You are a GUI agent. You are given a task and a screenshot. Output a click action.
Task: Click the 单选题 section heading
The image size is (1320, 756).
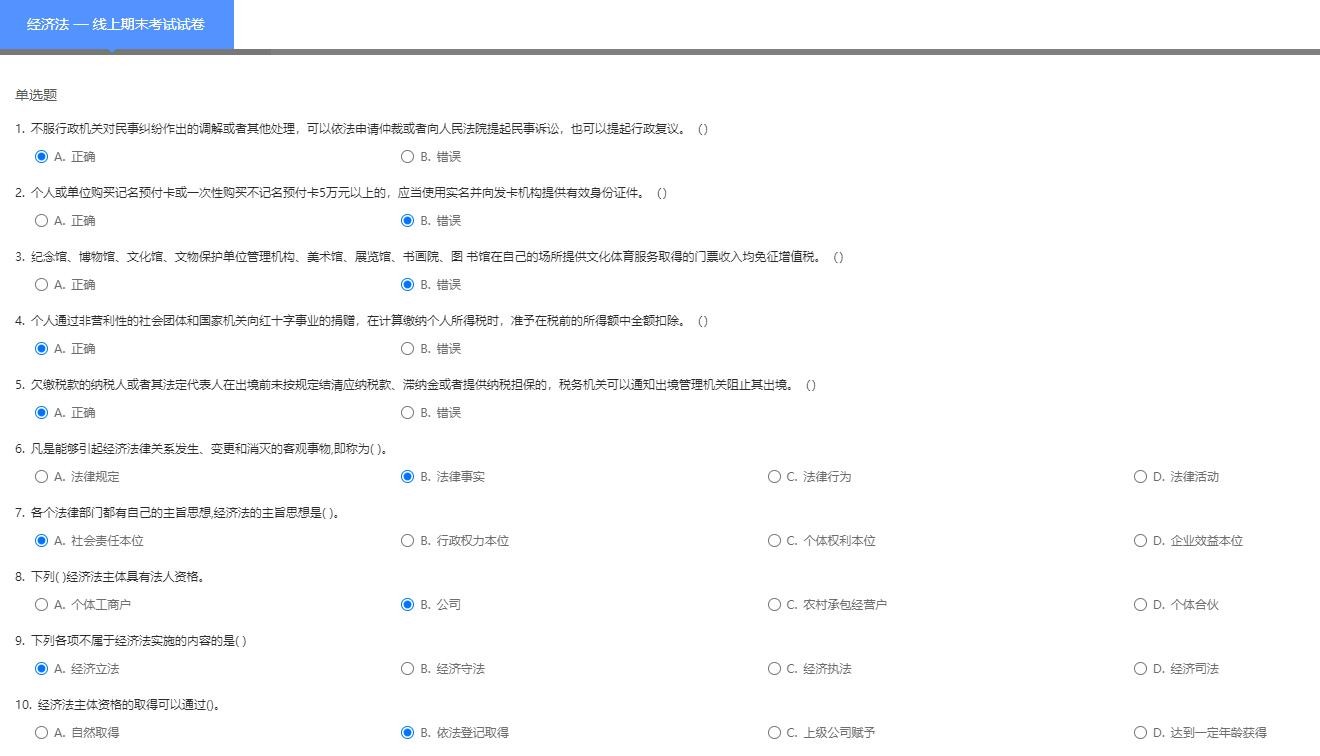coord(36,95)
